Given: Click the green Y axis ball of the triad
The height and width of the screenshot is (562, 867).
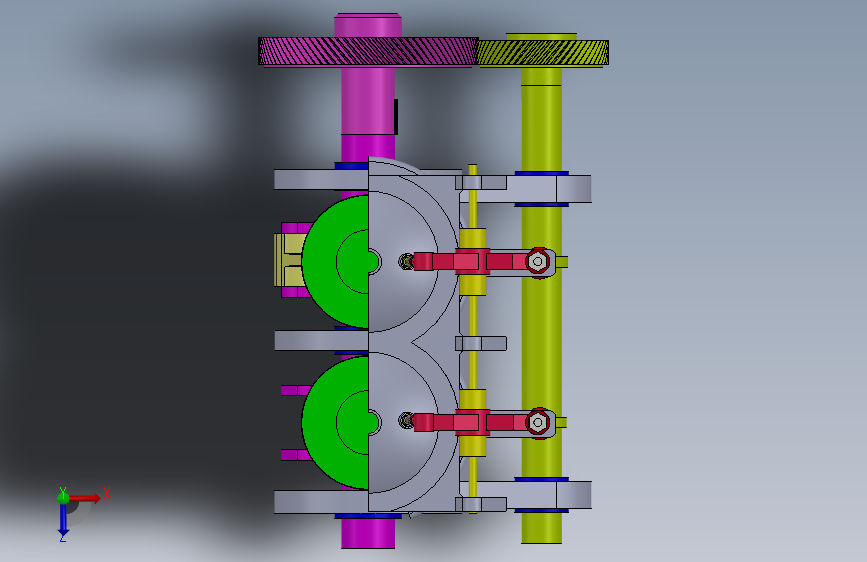Looking at the screenshot, I should point(63,497).
